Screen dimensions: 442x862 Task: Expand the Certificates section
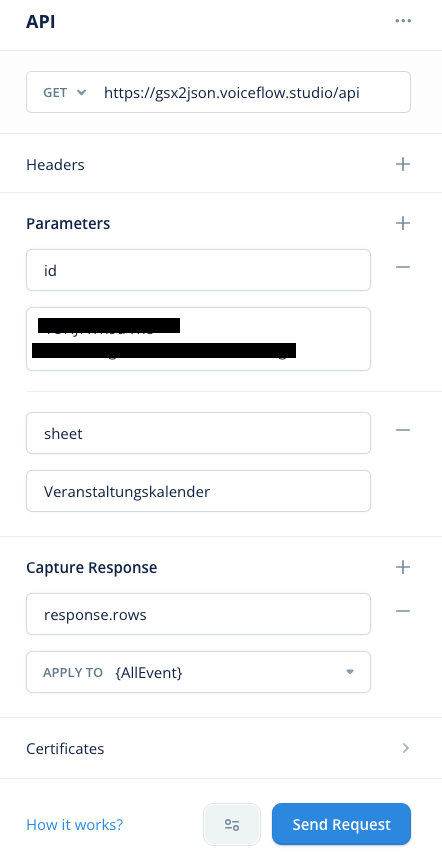pos(220,748)
